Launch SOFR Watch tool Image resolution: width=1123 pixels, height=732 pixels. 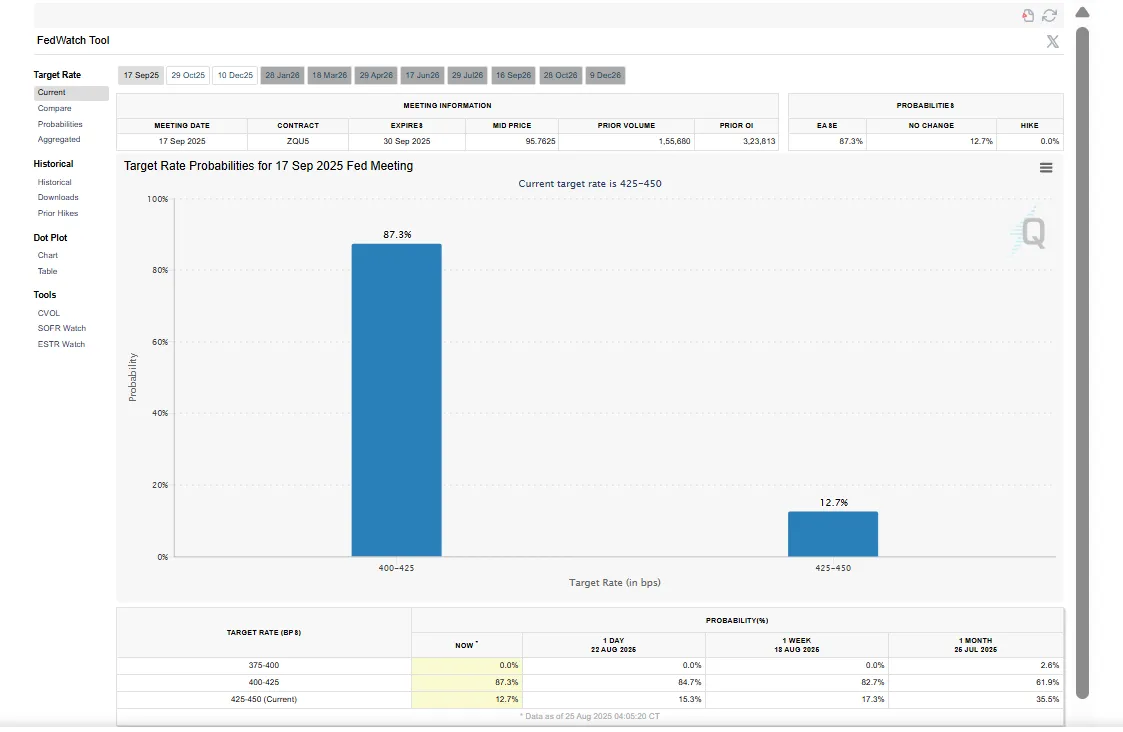point(62,328)
